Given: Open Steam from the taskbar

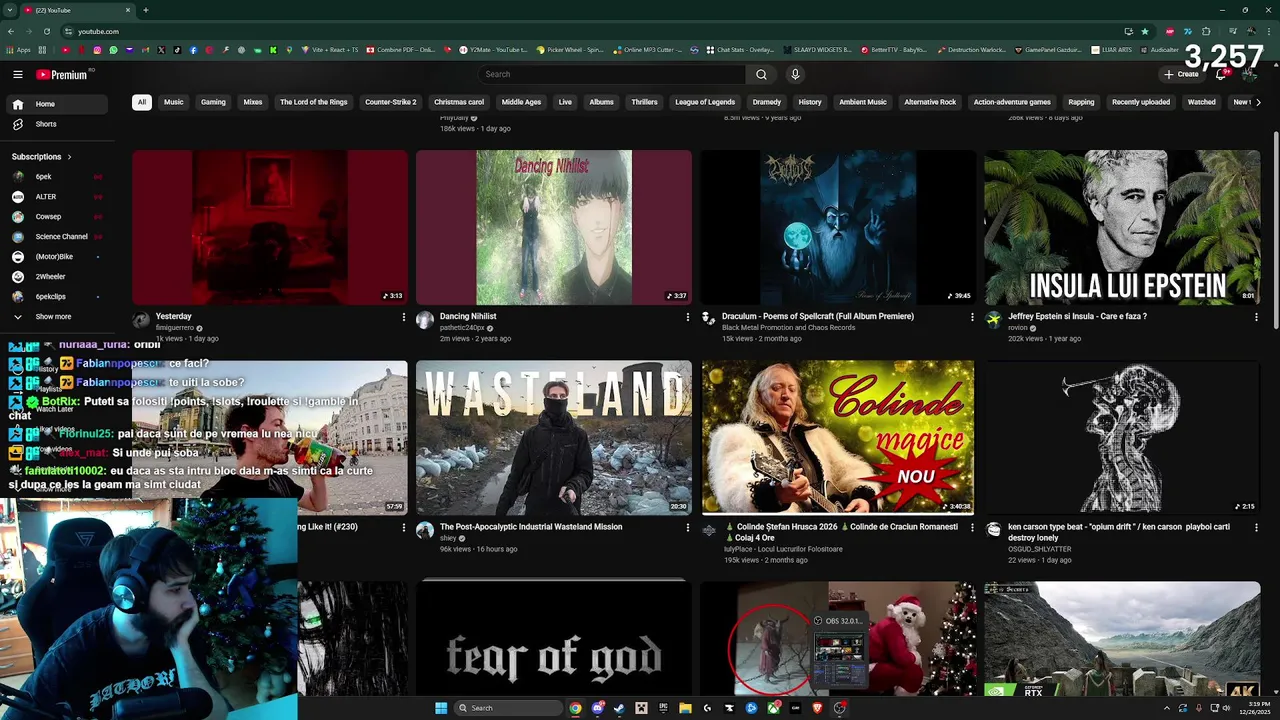Looking at the screenshot, I should click(619, 708).
